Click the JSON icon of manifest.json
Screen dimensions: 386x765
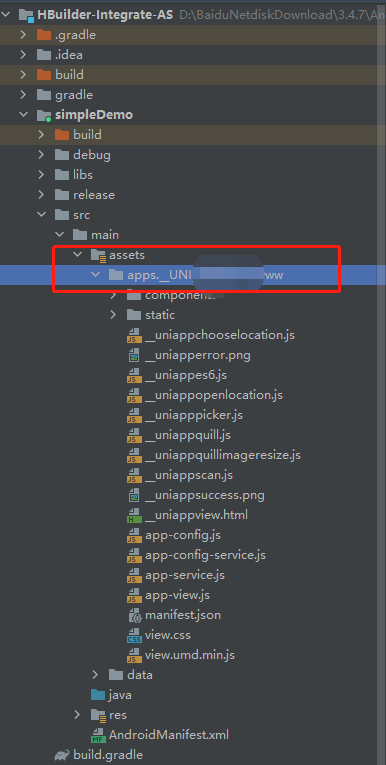point(135,615)
